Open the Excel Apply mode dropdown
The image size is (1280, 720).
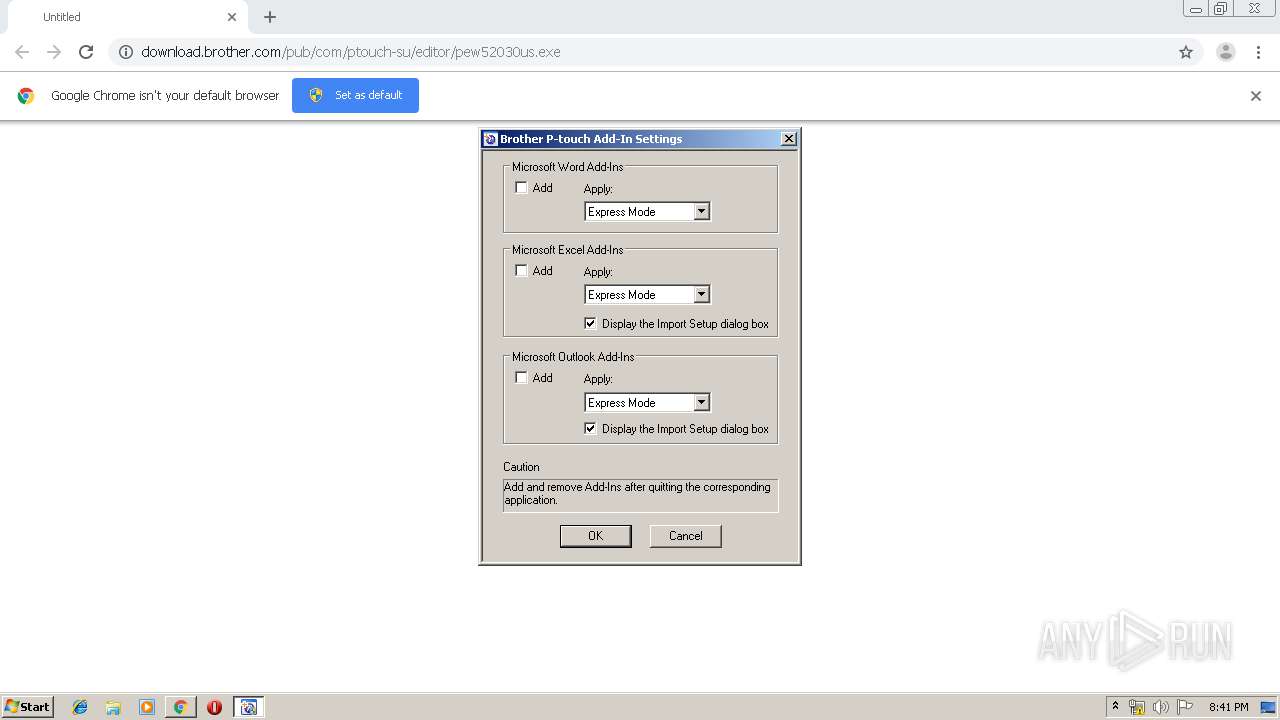pos(701,294)
